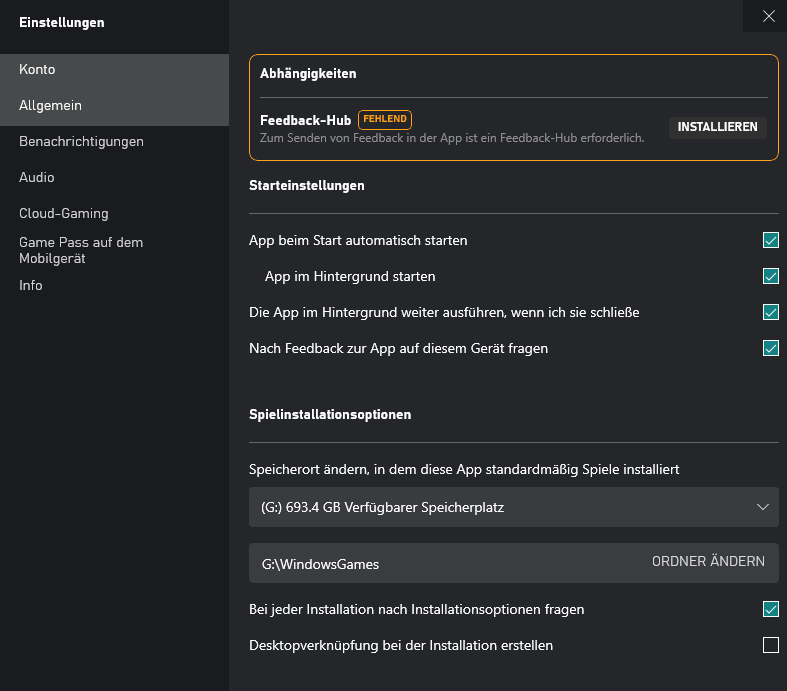Show the Info section

(31, 286)
